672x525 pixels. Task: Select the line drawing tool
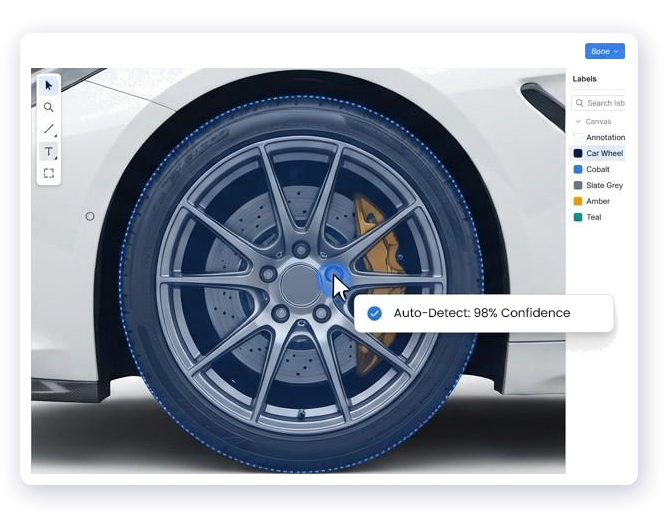[x=48, y=129]
